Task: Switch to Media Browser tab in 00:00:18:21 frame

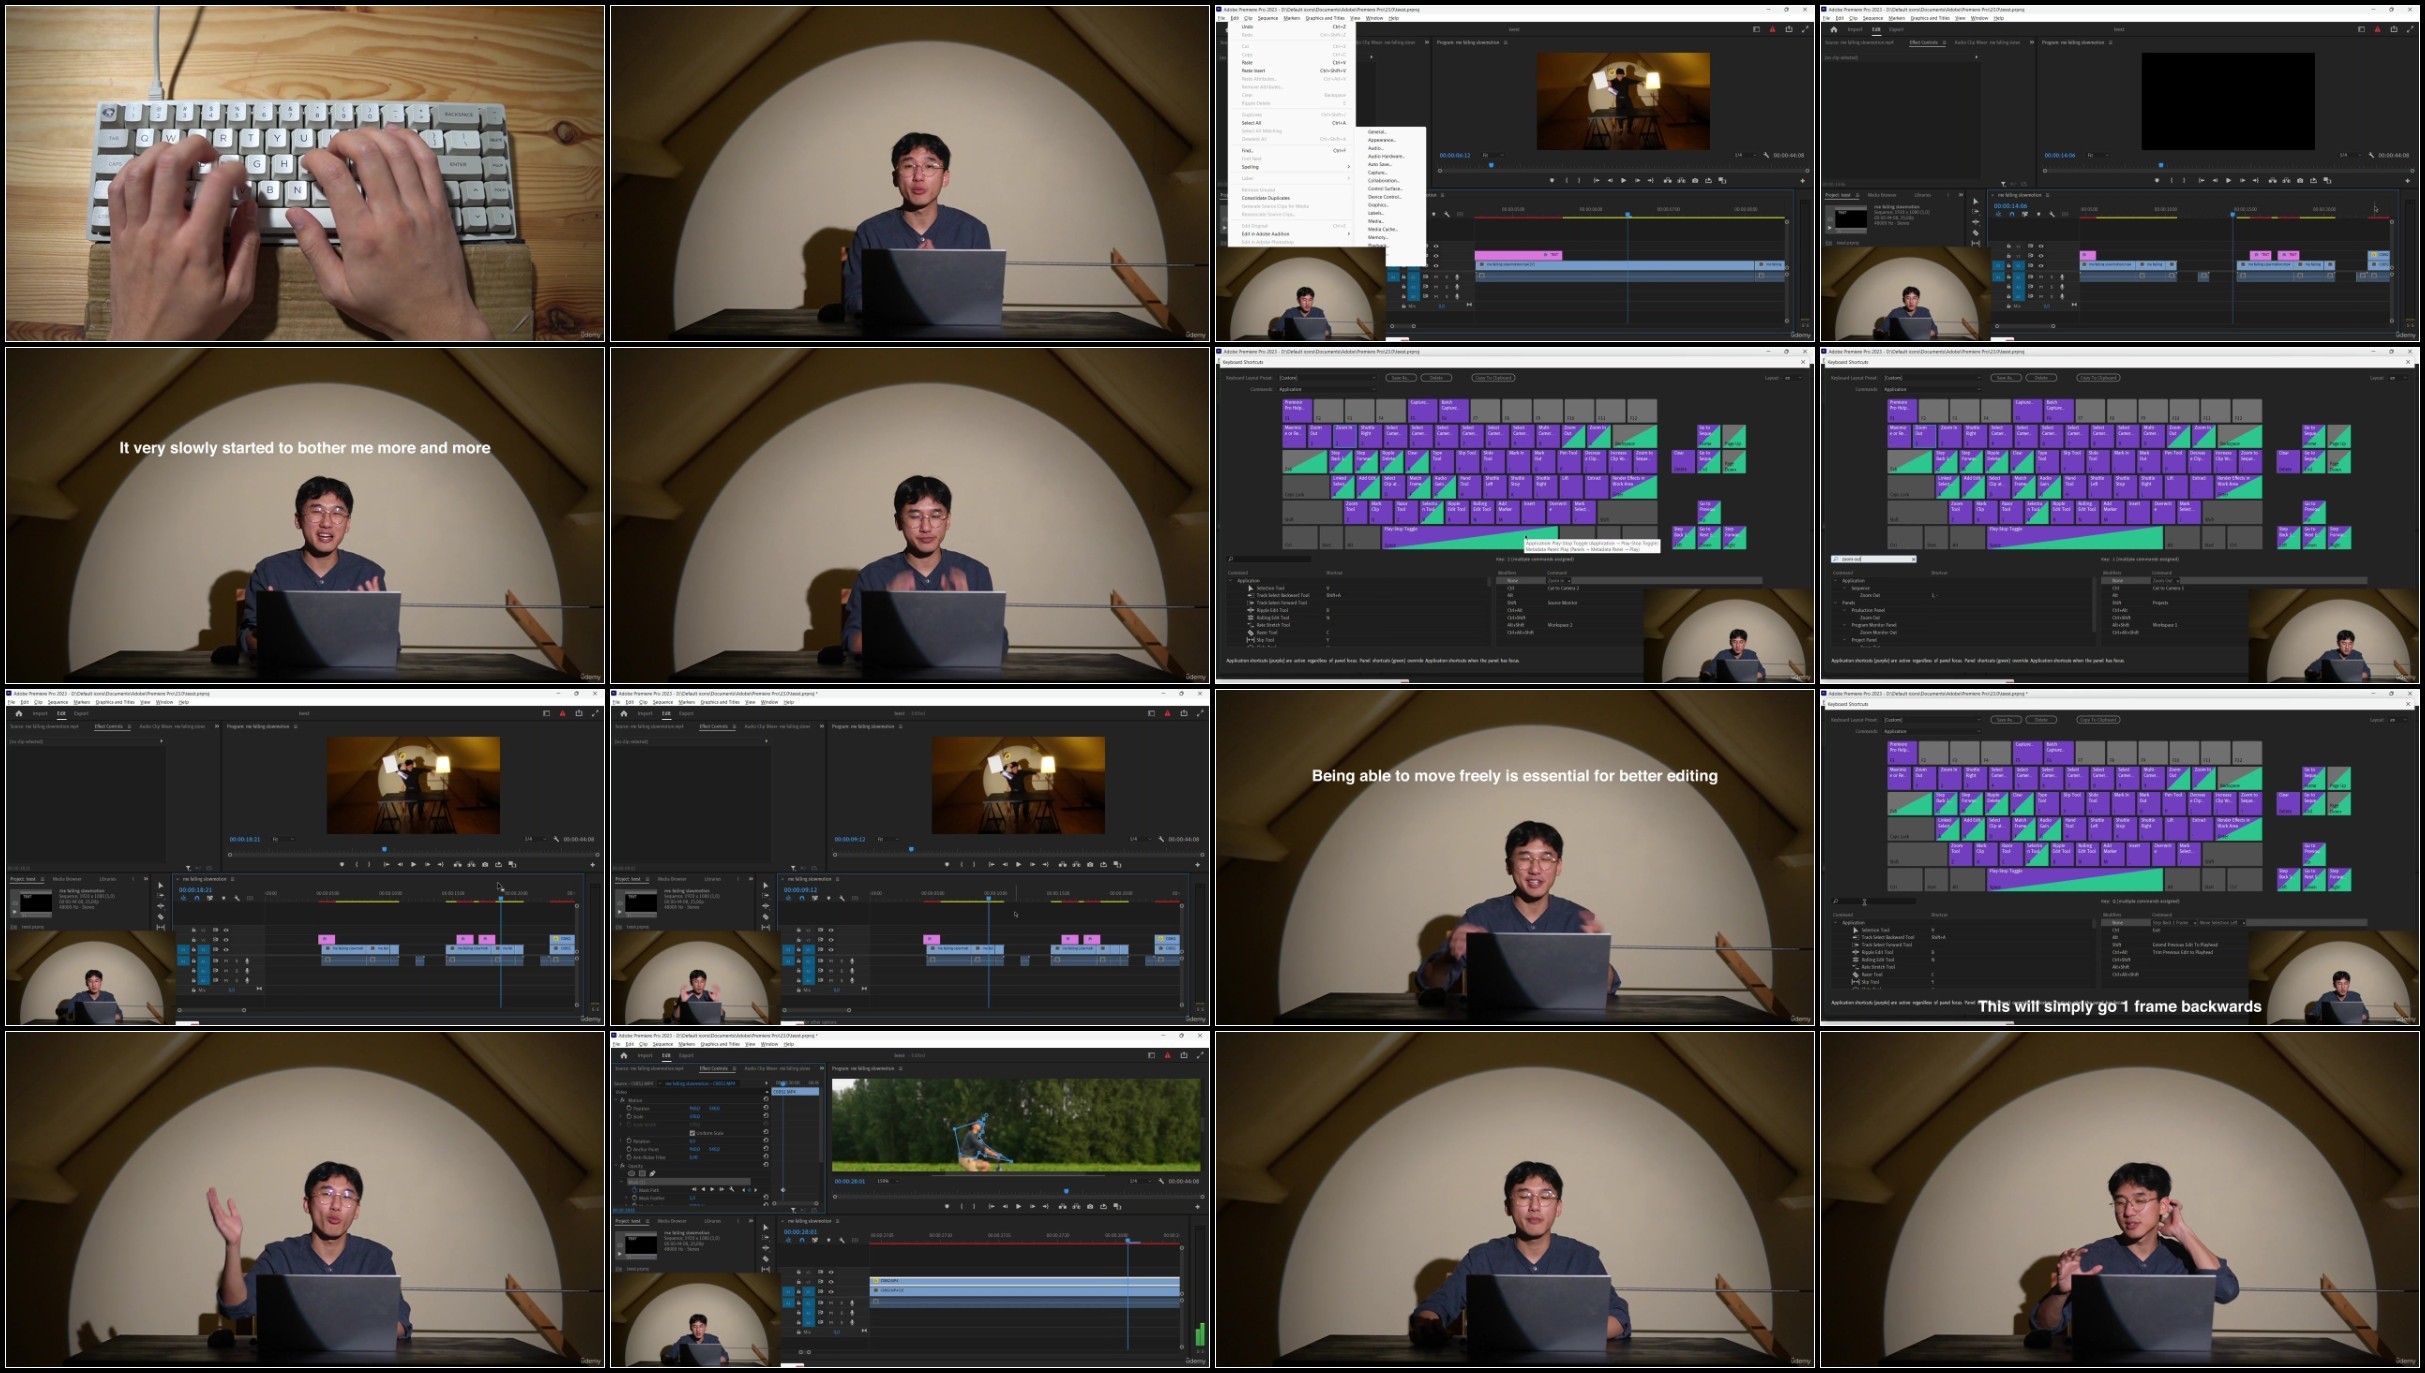Action: pos(67,879)
